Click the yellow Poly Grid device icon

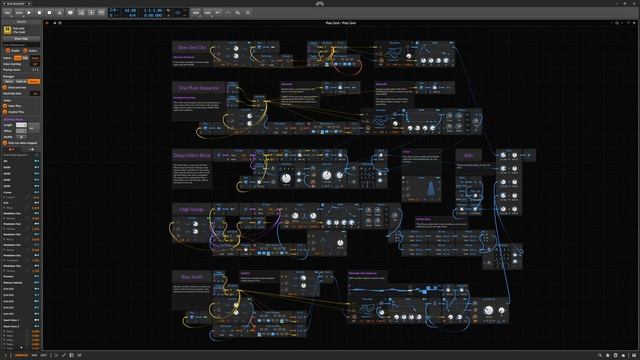tap(7, 30)
